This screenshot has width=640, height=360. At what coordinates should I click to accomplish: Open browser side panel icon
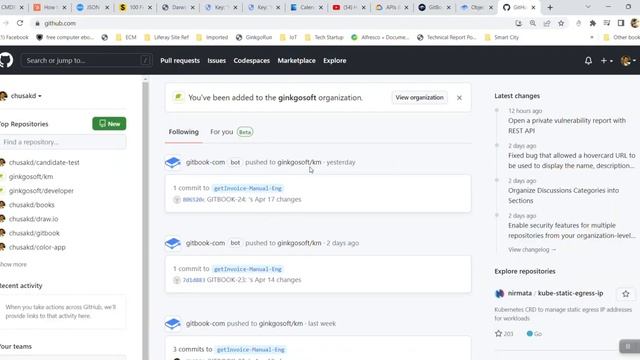point(621,23)
